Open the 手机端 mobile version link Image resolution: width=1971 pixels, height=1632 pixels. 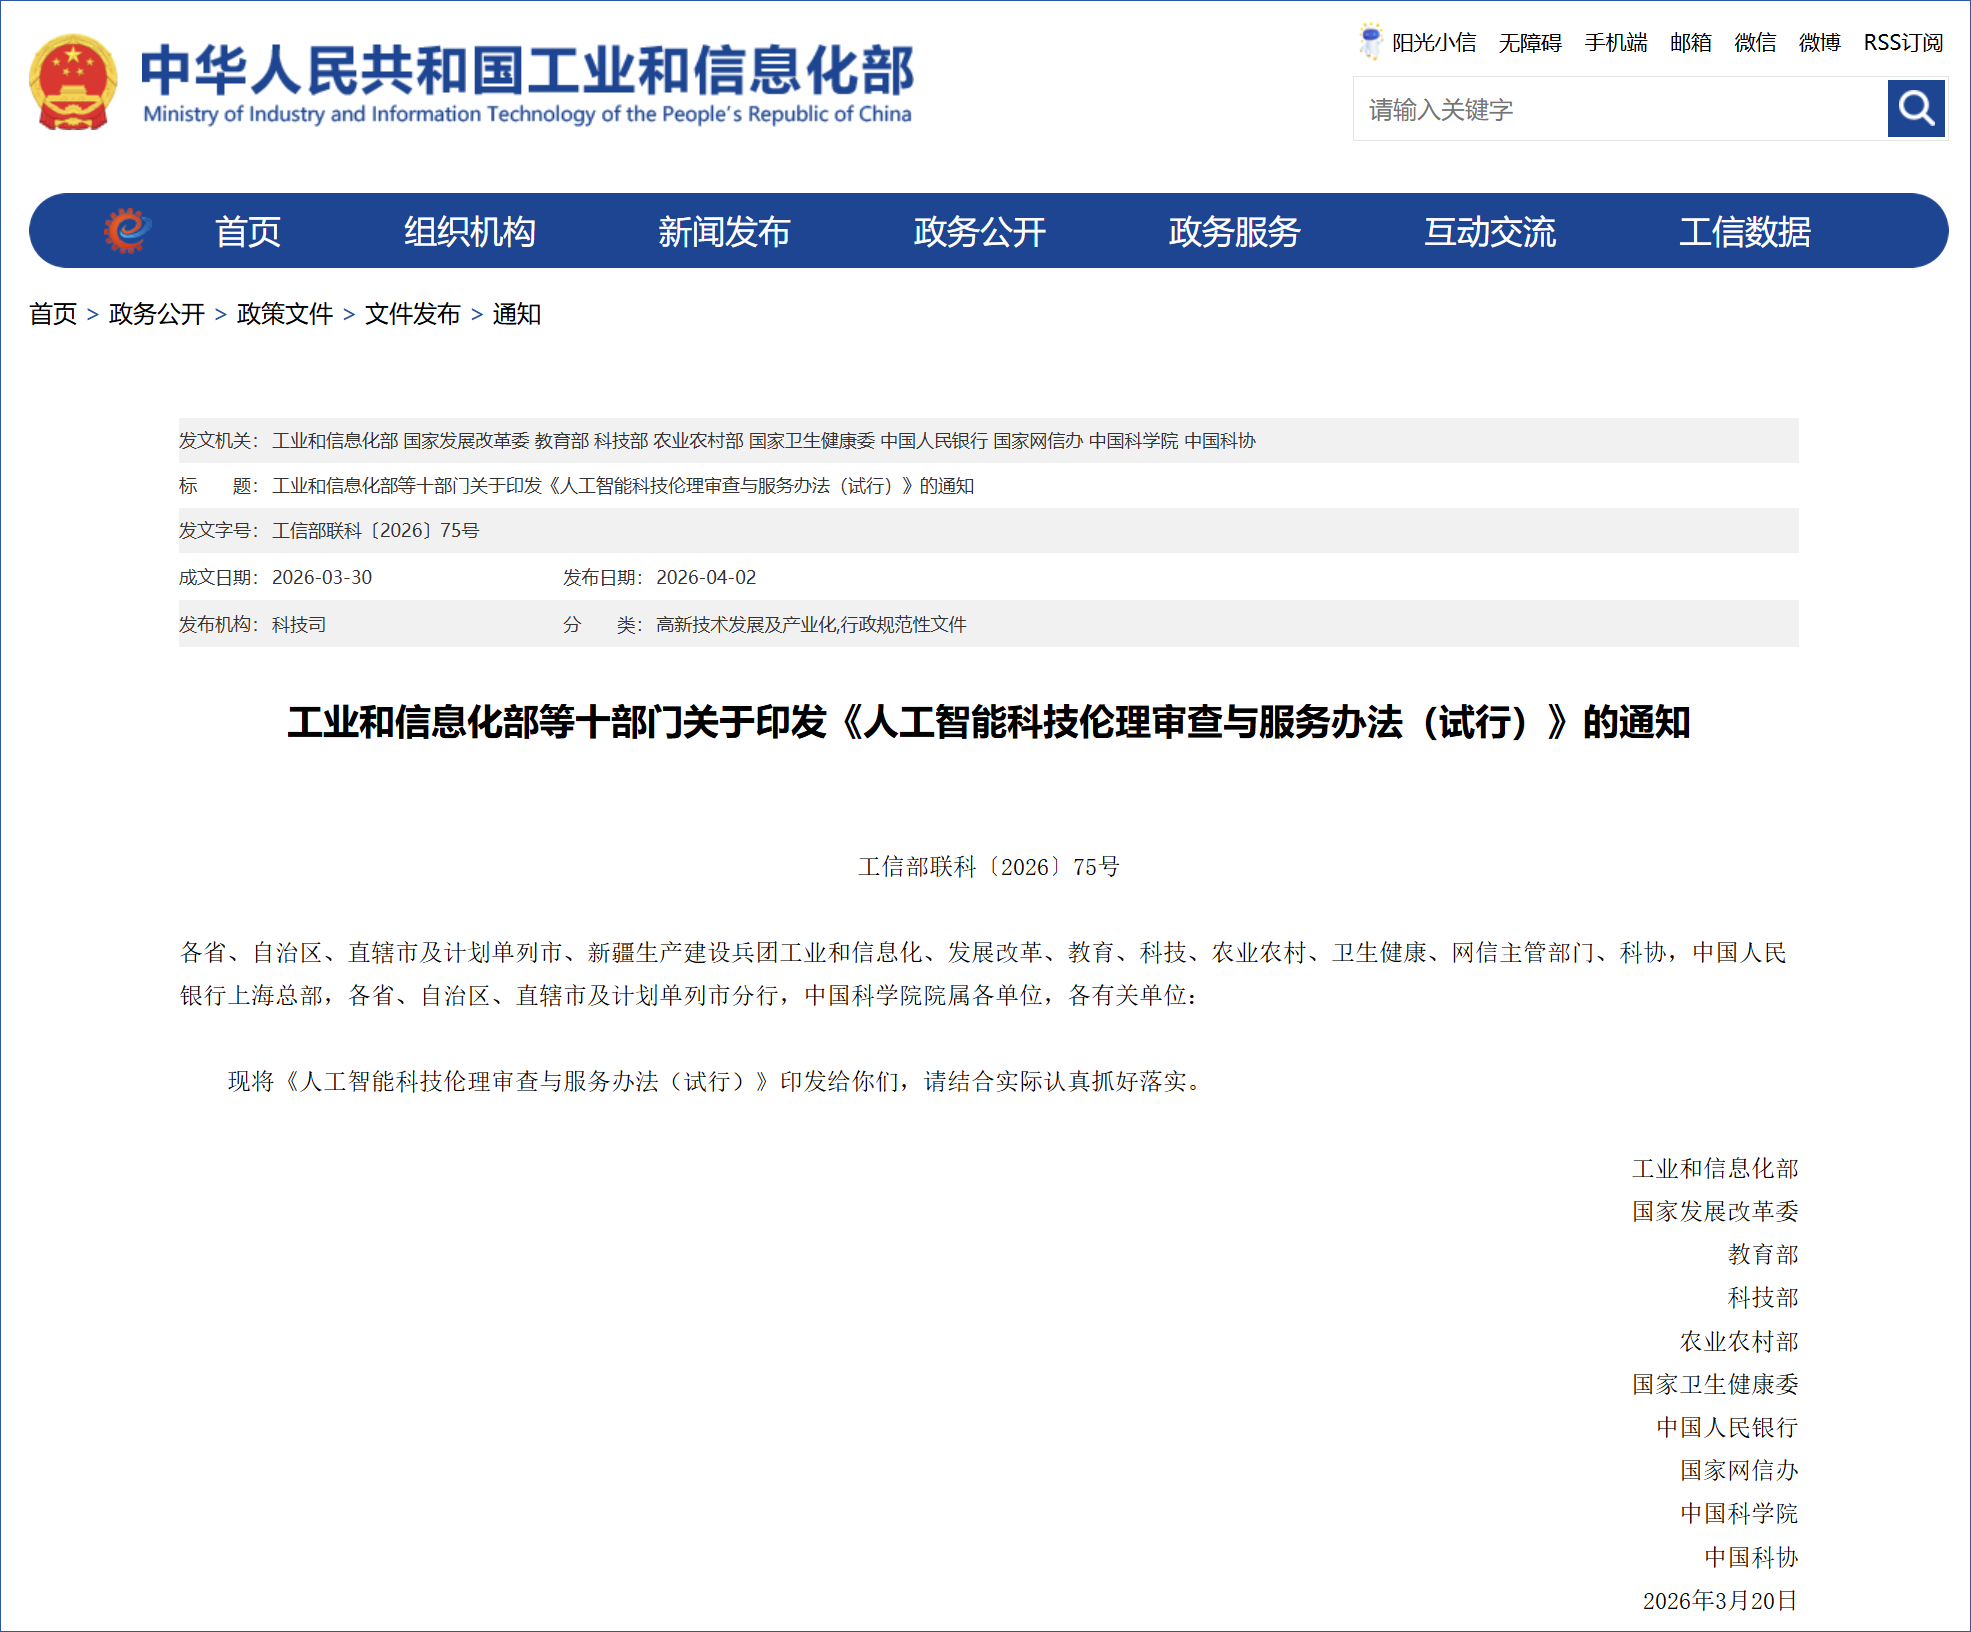pyautogui.click(x=1615, y=43)
